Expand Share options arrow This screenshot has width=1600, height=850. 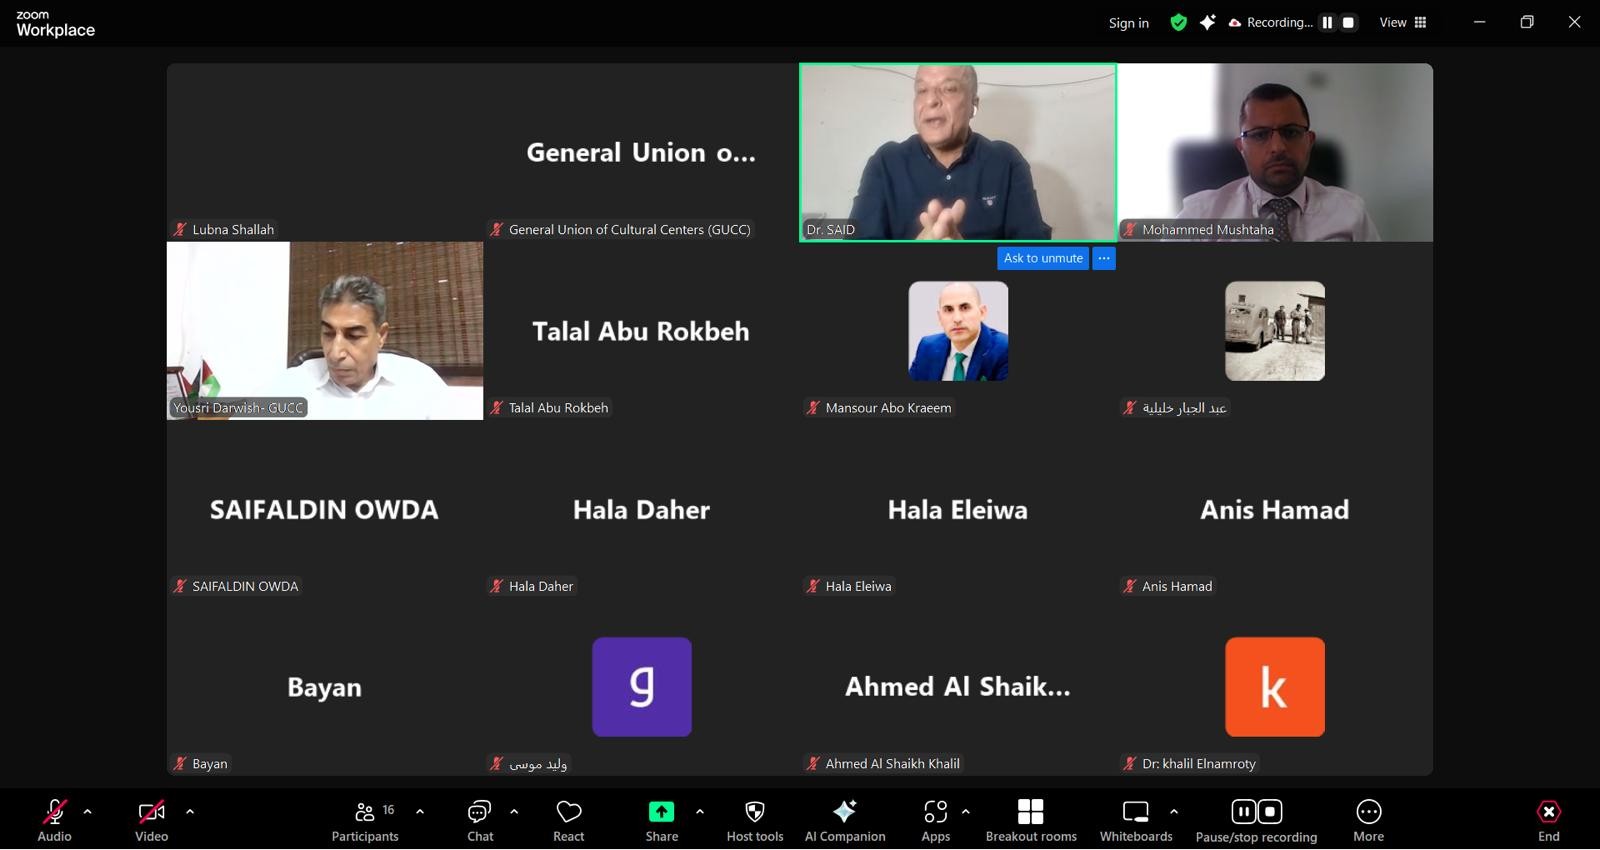(700, 811)
